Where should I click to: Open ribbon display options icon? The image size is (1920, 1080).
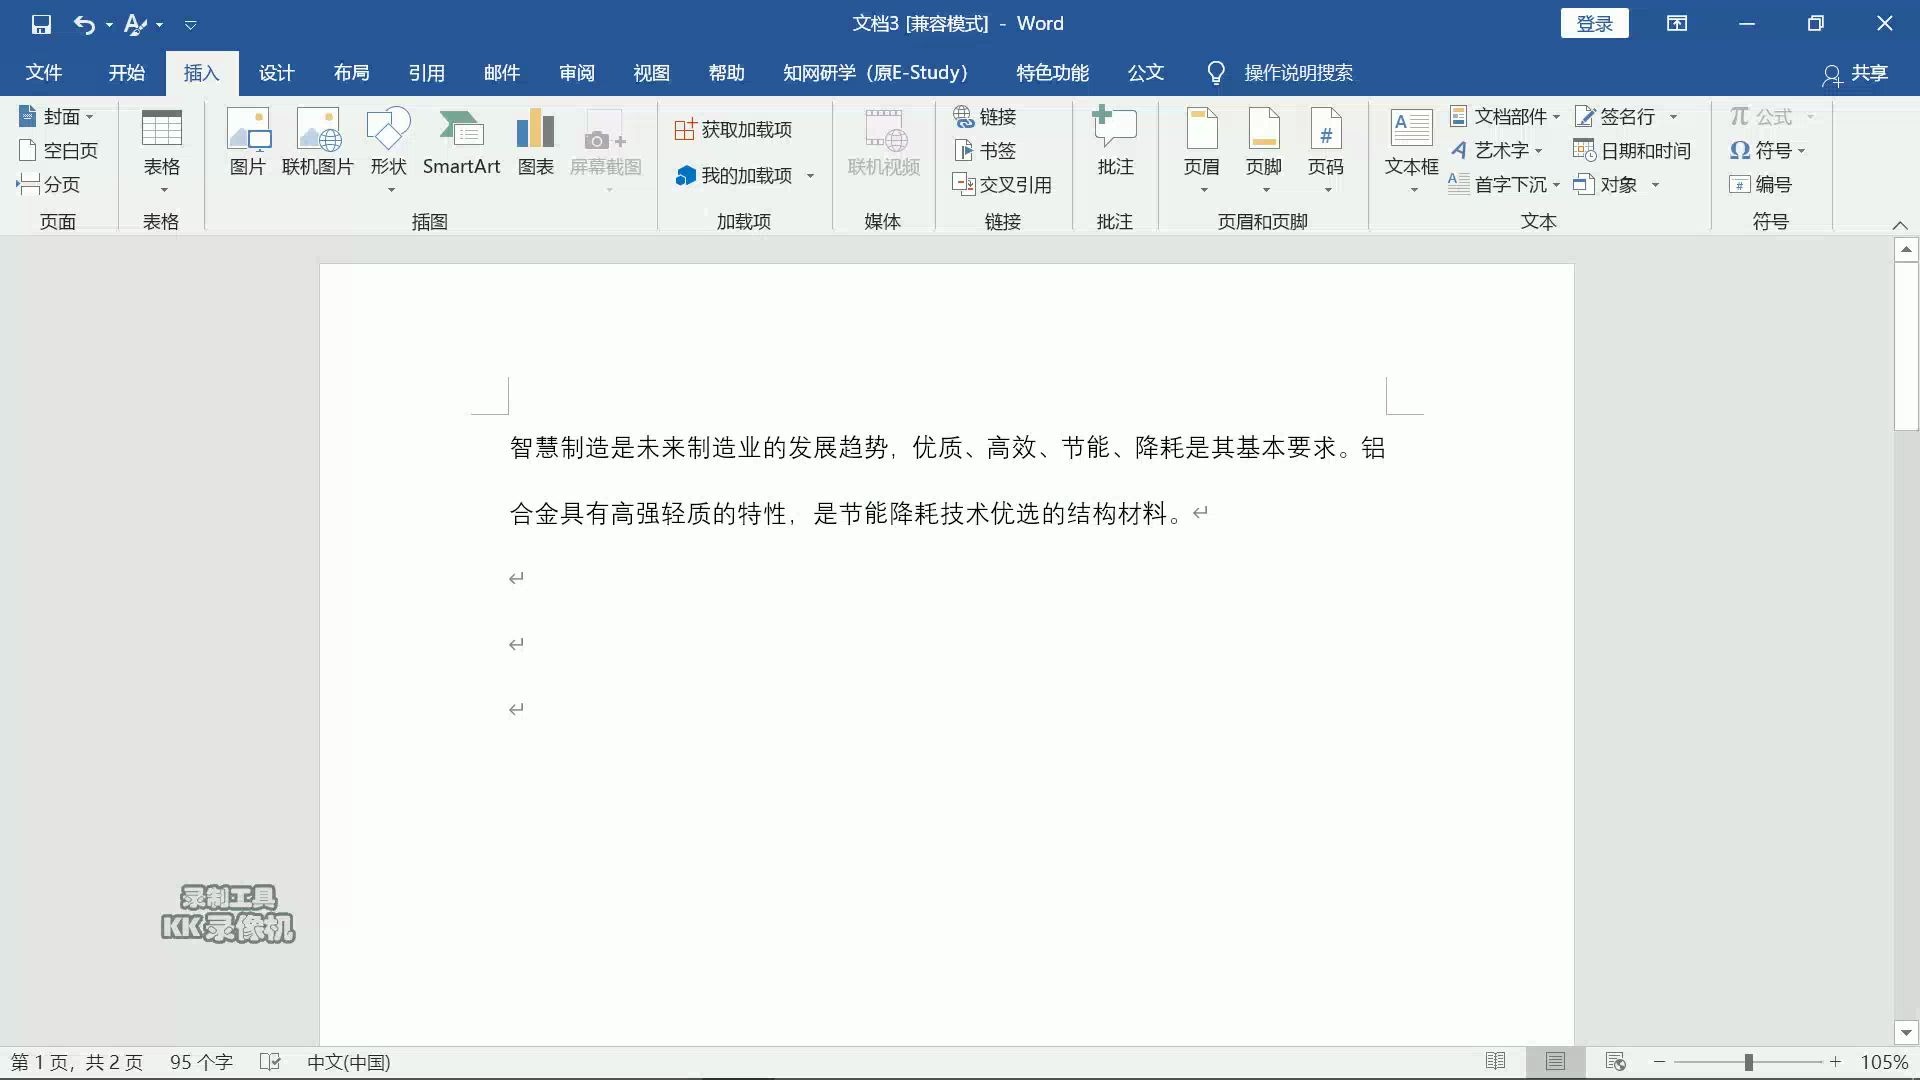pyautogui.click(x=1677, y=24)
